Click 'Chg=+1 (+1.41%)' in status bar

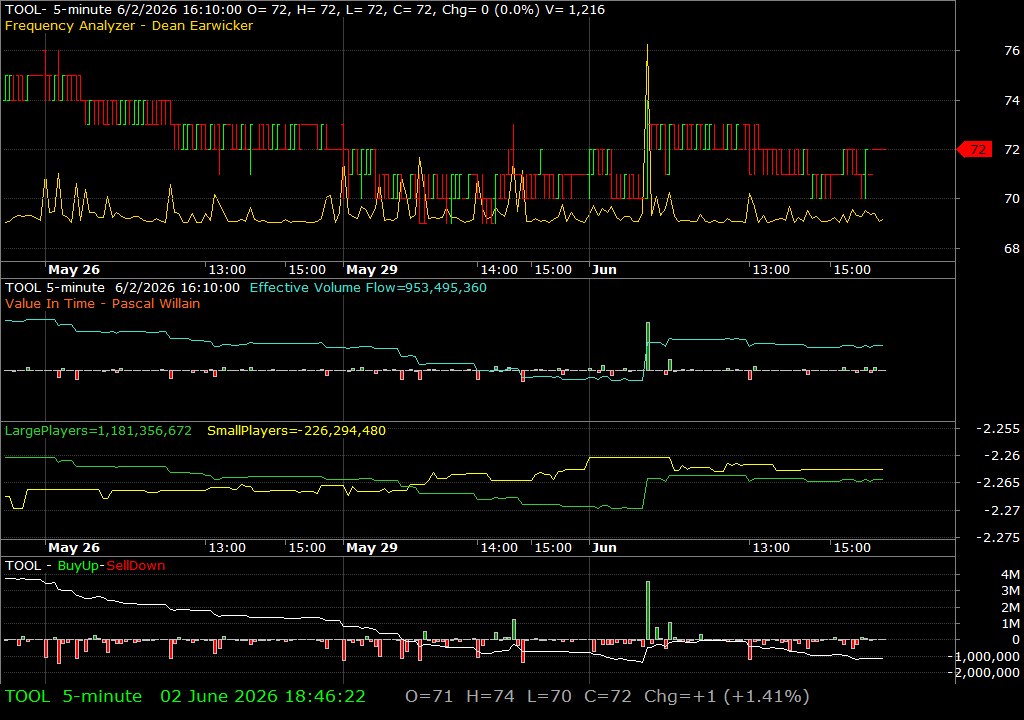727,696
